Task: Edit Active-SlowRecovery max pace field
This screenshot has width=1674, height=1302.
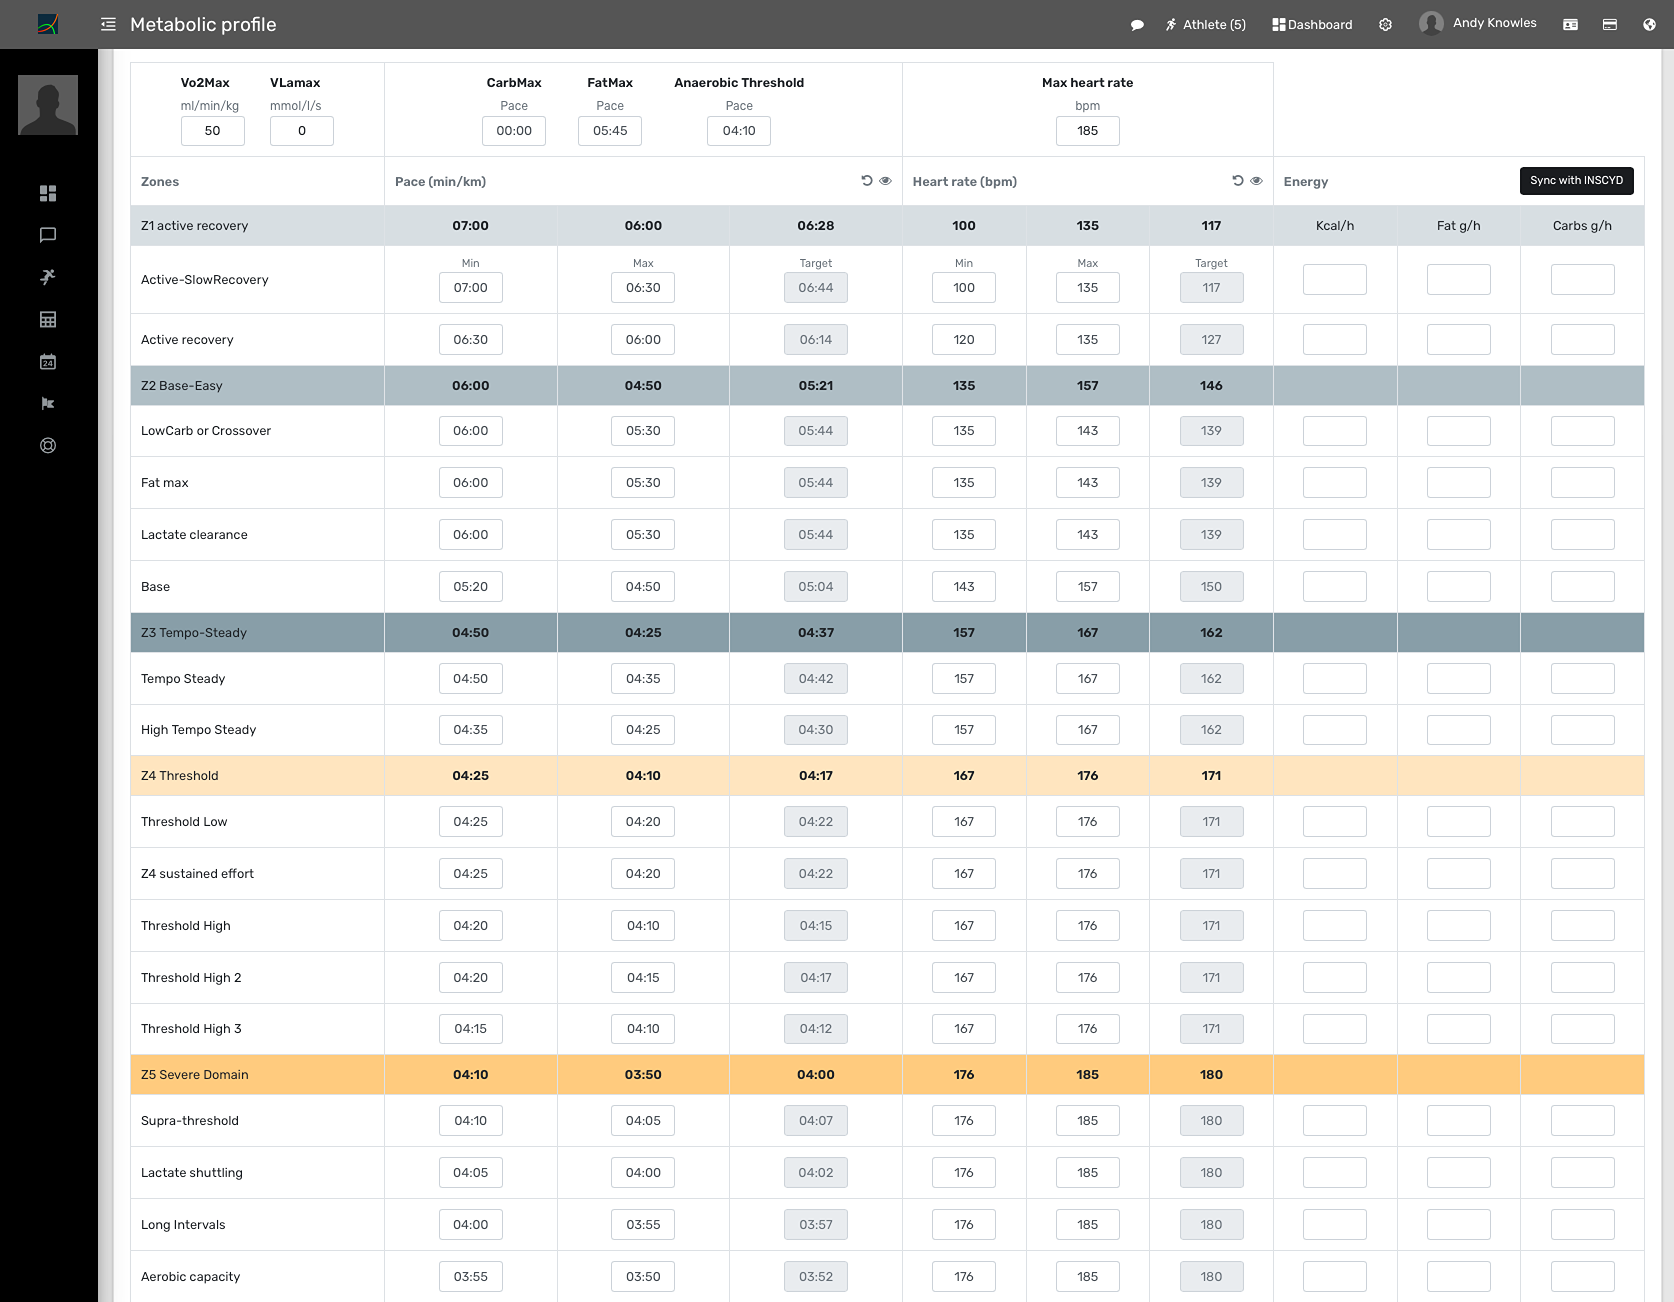Action: pos(643,288)
